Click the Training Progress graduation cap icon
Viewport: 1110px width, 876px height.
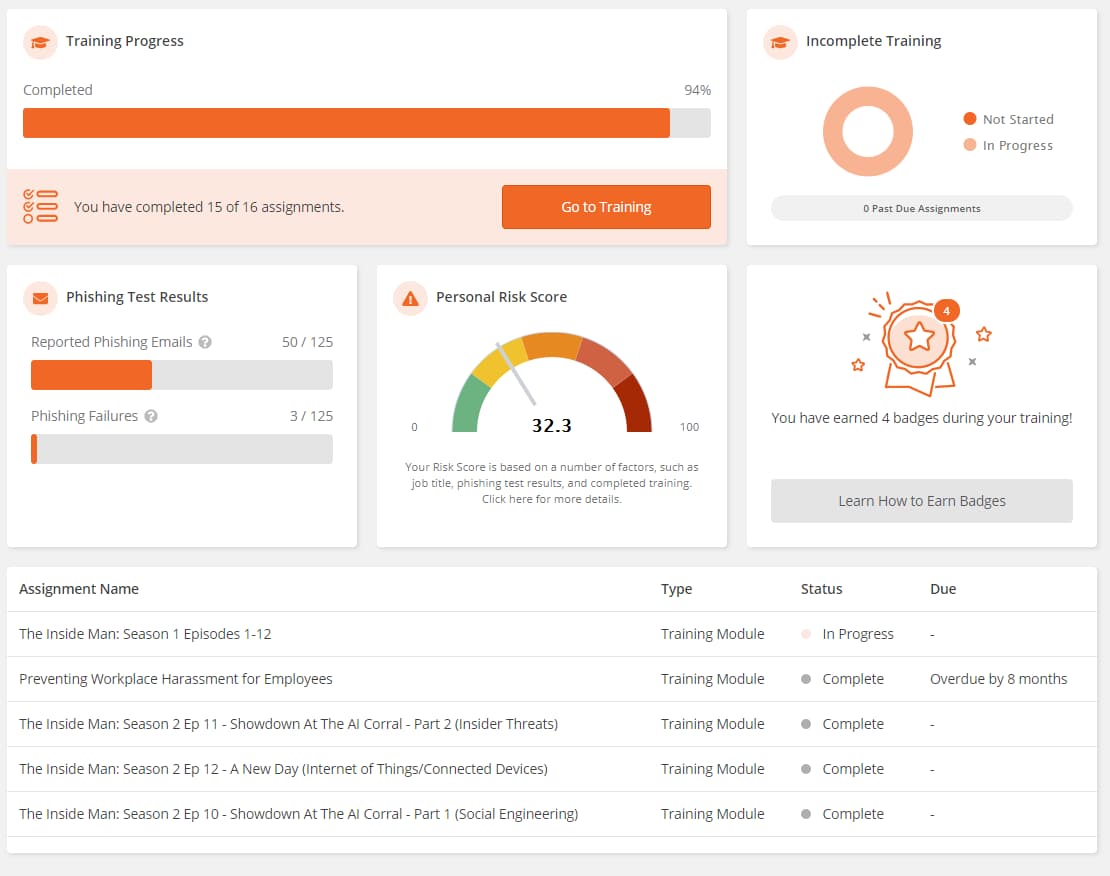click(40, 42)
